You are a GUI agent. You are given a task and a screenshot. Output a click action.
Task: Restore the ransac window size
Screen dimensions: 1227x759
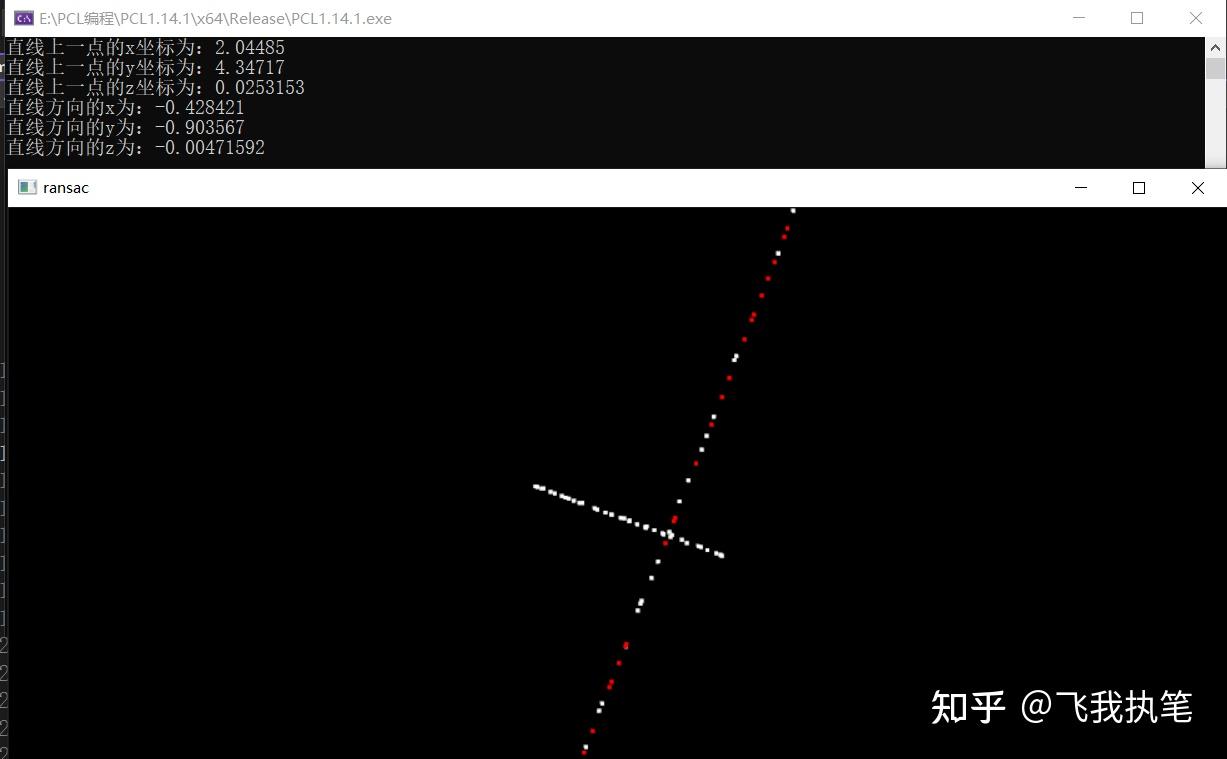(x=1138, y=187)
